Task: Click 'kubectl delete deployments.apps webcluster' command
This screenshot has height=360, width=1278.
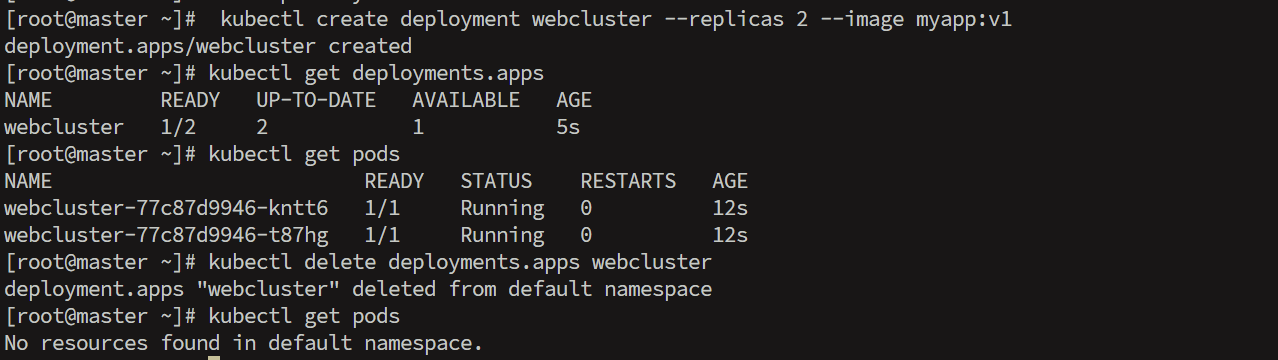Action: [460, 262]
